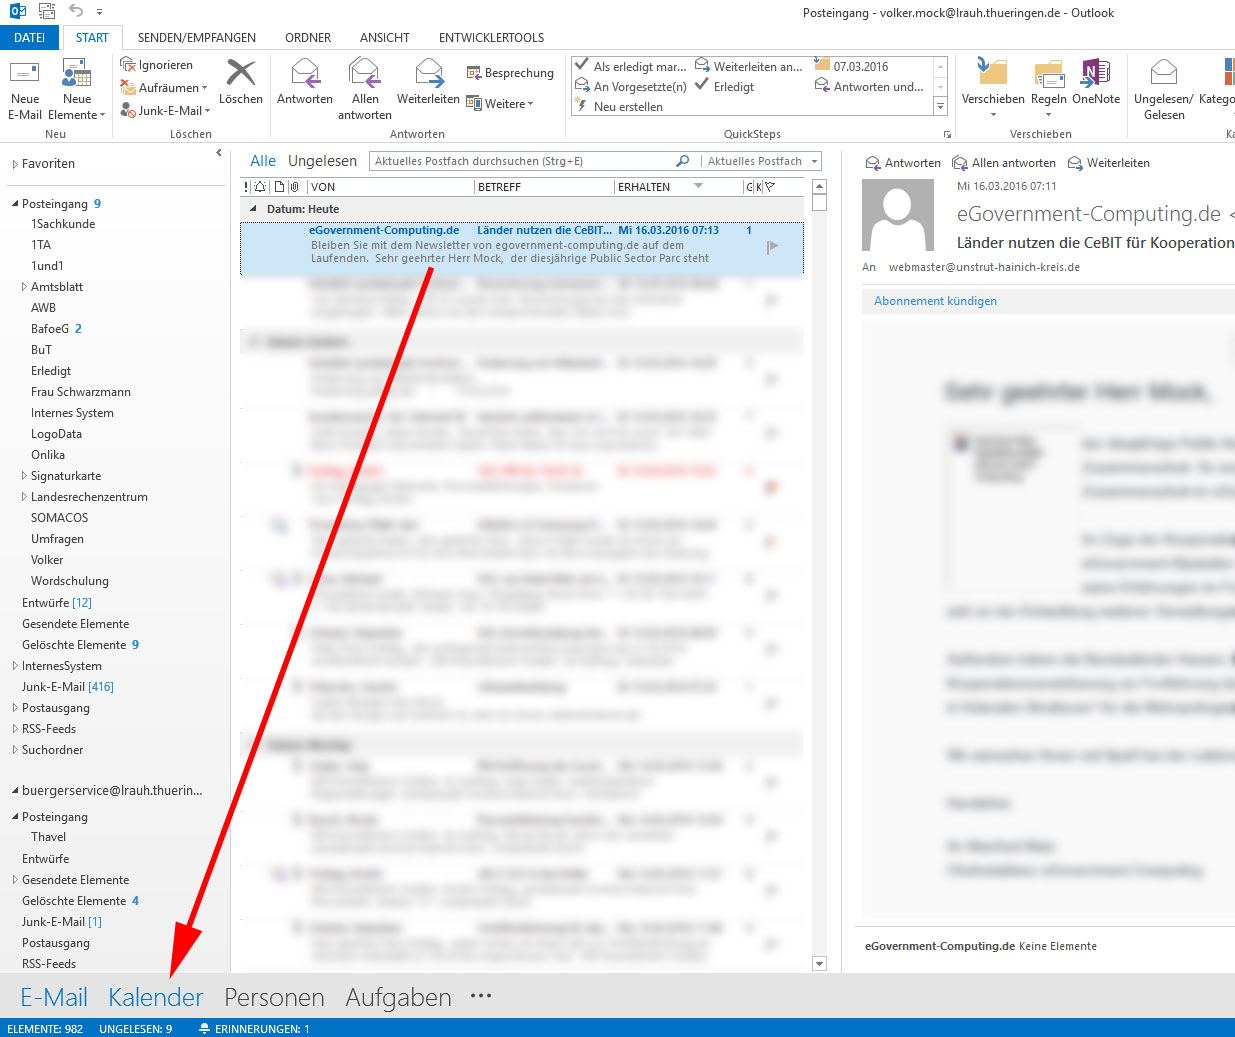Click the Neue E-Mail icon
Viewport: 1235px width, 1037px height.
click(x=24, y=74)
